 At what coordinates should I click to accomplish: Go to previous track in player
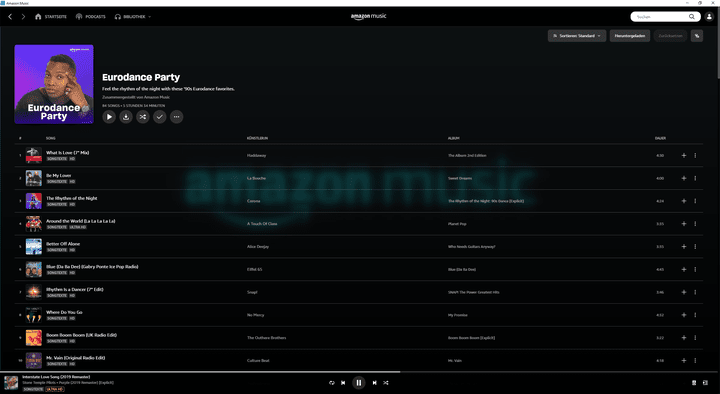(x=343, y=383)
